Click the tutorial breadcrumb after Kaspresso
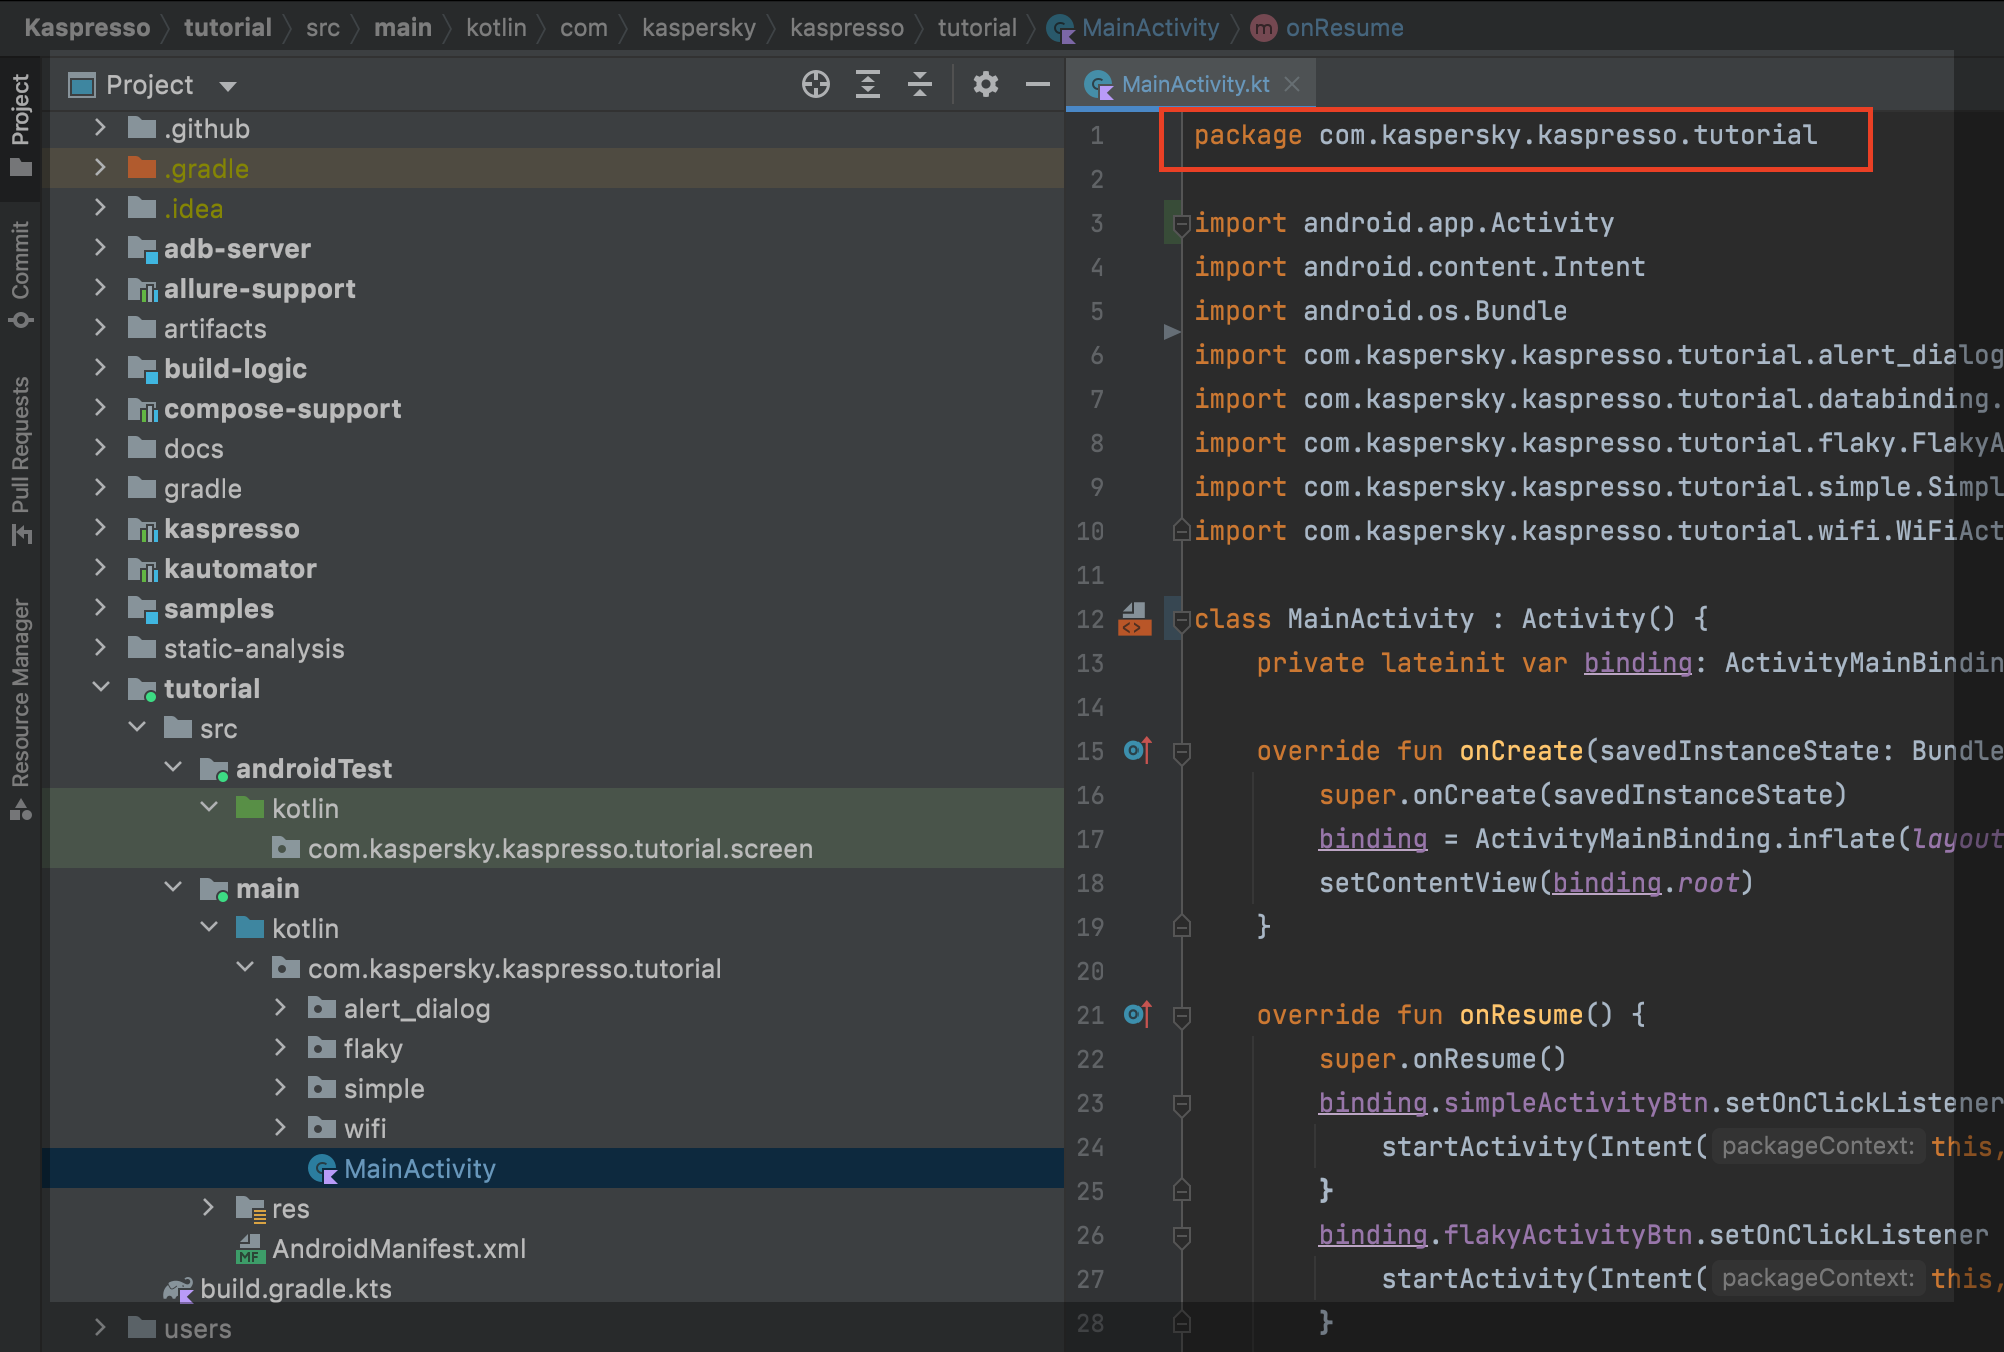The height and width of the screenshot is (1352, 2004). coord(227,27)
